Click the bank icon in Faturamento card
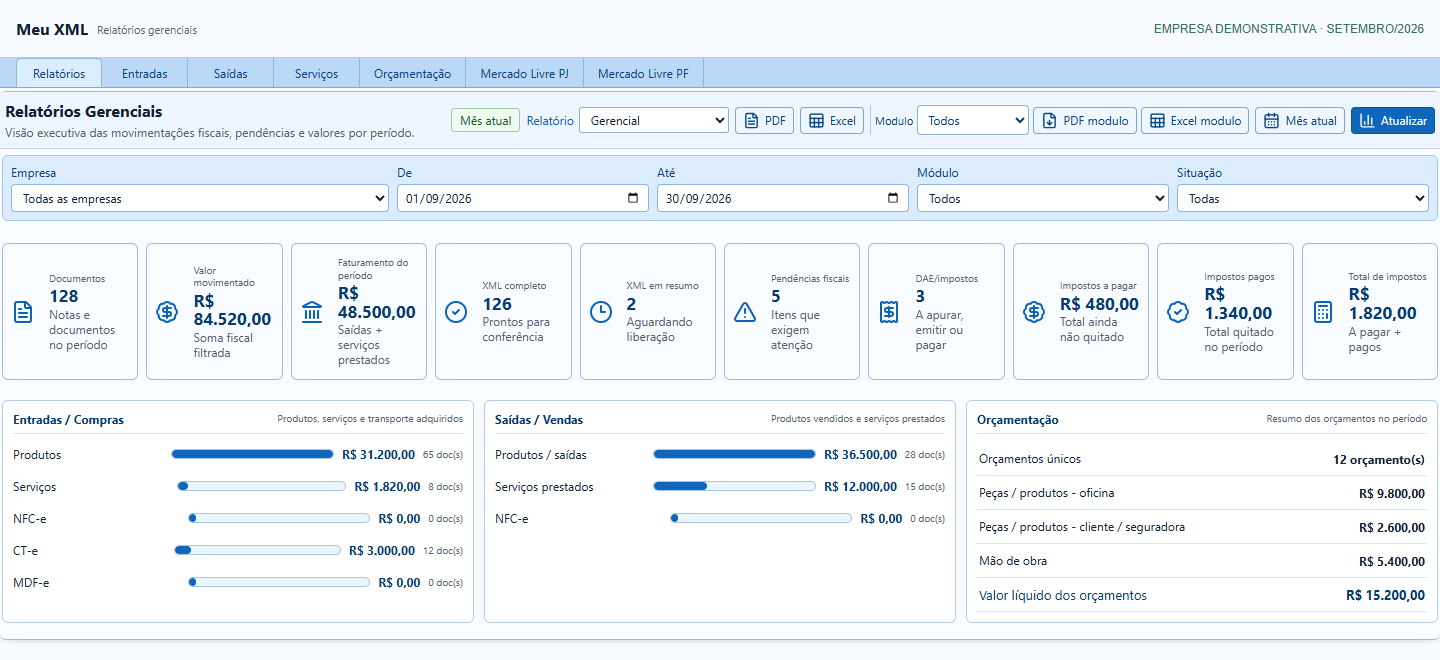The height and width of the screenshot is (660, 1440). pos(312,312)
